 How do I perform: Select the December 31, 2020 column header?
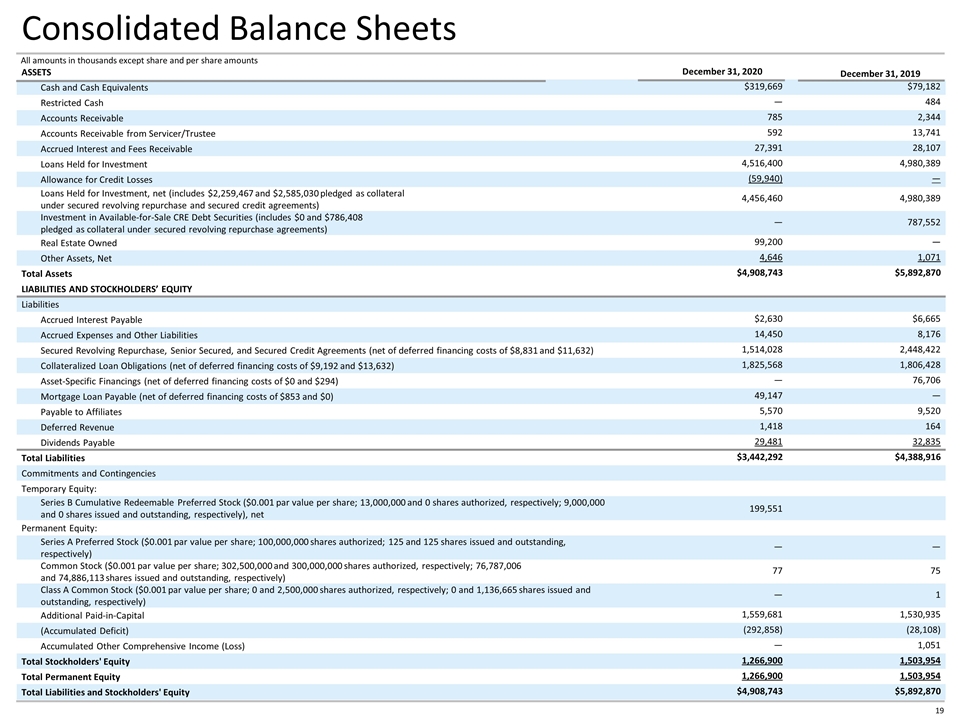tap(722, 72)
